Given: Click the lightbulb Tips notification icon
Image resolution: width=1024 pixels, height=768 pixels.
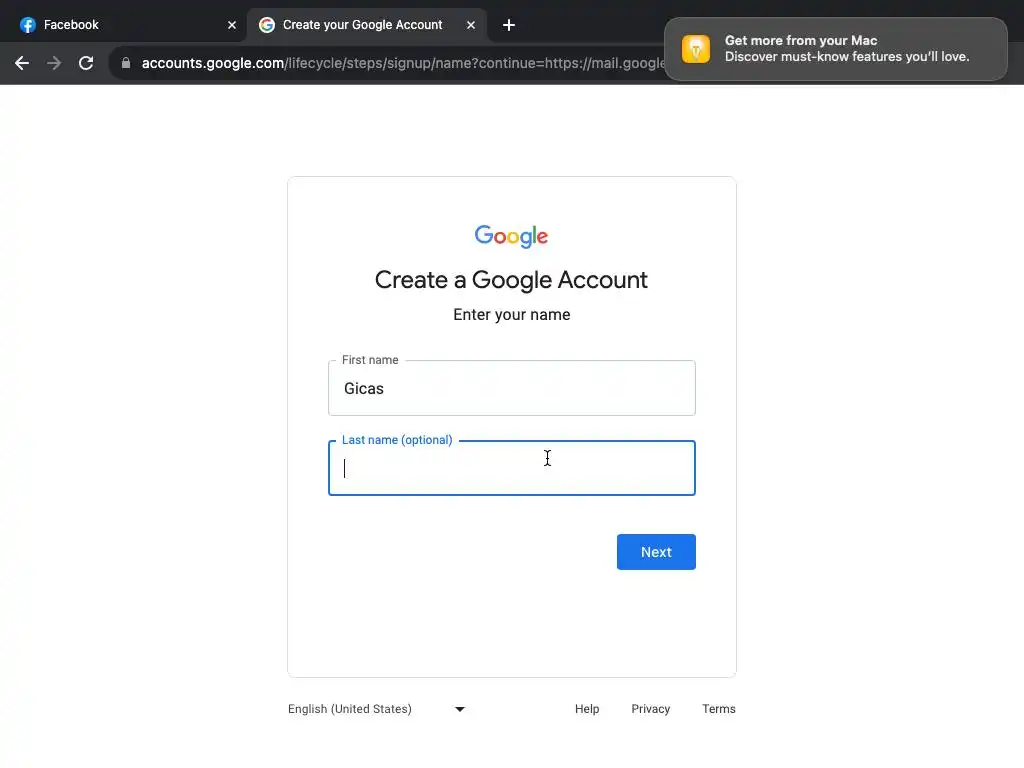Looking at the screenshot, I should (x=696, y=49).
